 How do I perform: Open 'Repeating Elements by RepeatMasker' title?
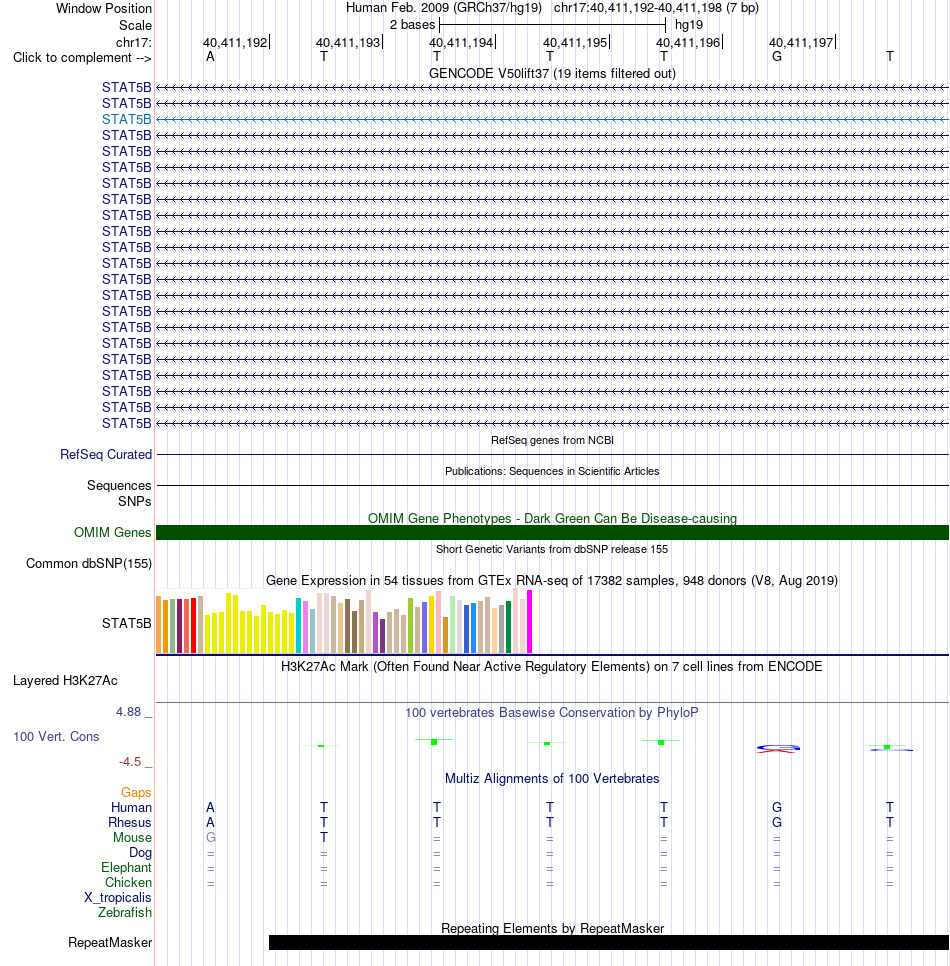[x=552, y=928]
